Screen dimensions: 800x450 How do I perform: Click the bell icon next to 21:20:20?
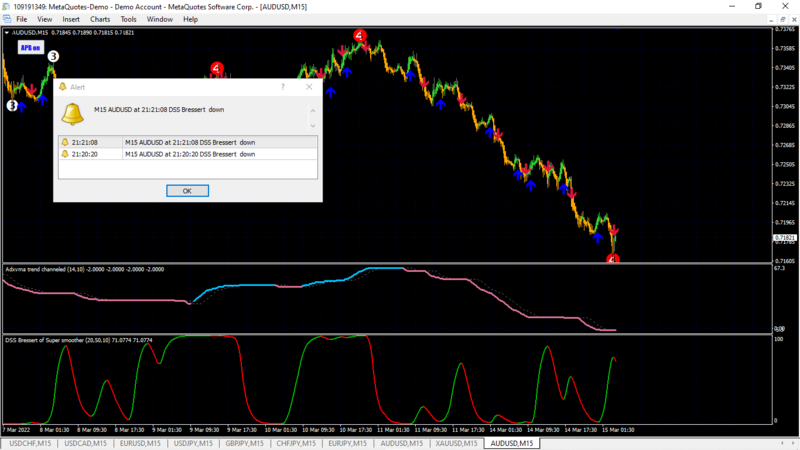[x=65, y=154]
